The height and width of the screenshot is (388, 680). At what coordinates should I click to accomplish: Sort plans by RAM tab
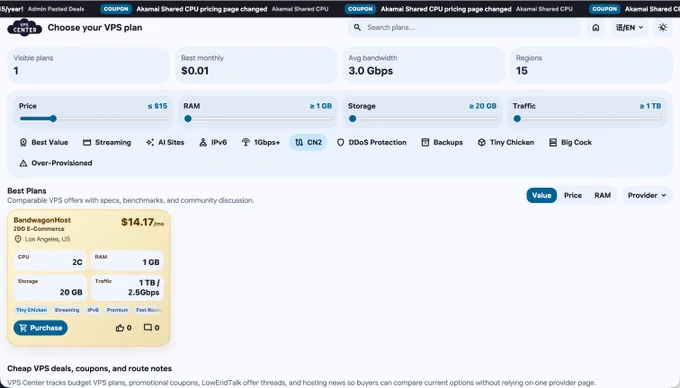pyautogui.click(x=602, y=196)
